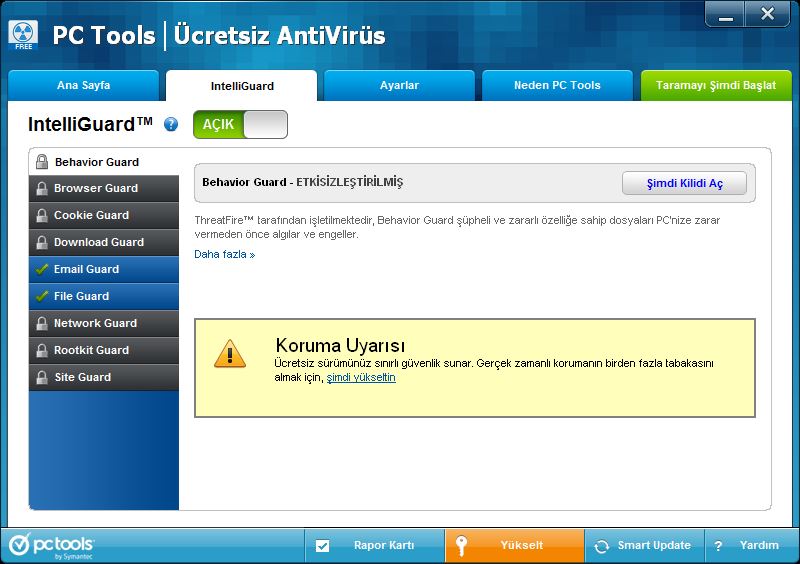This screenshot has width=800, height=564.
Task: Click the Şimdi Kilidi Aç button
Action: (684, 183)
